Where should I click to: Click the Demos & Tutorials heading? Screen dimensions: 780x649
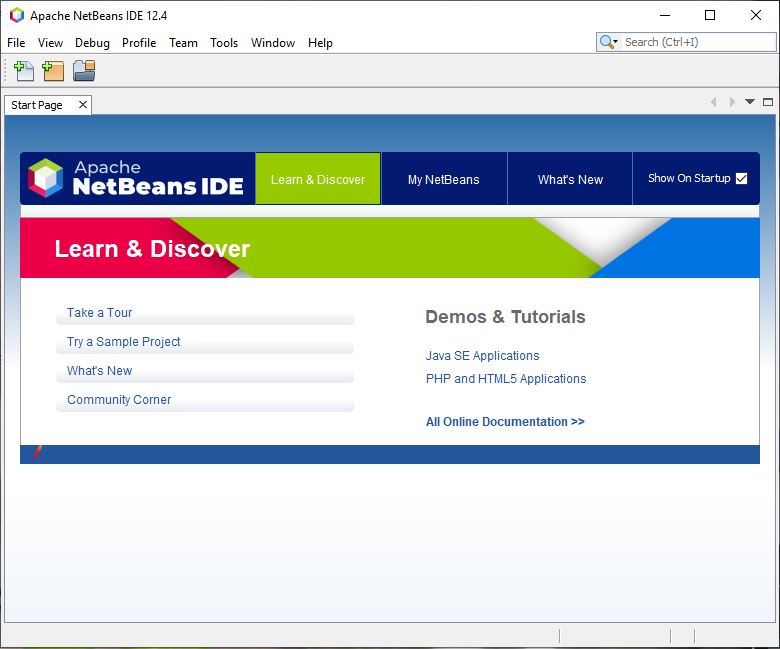[x=505, y=317]
